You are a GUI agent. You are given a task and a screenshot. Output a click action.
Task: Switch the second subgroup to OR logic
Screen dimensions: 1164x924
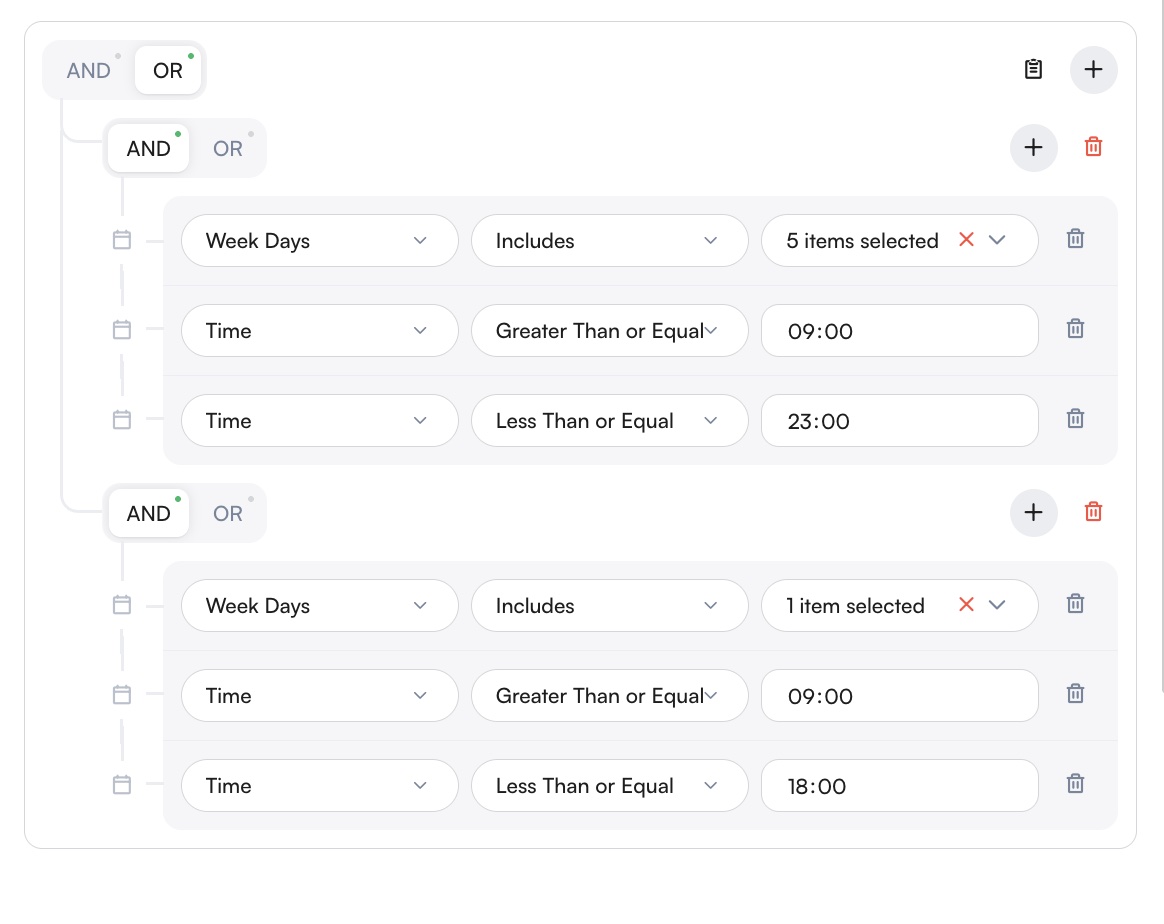click(x=227, y=513)
